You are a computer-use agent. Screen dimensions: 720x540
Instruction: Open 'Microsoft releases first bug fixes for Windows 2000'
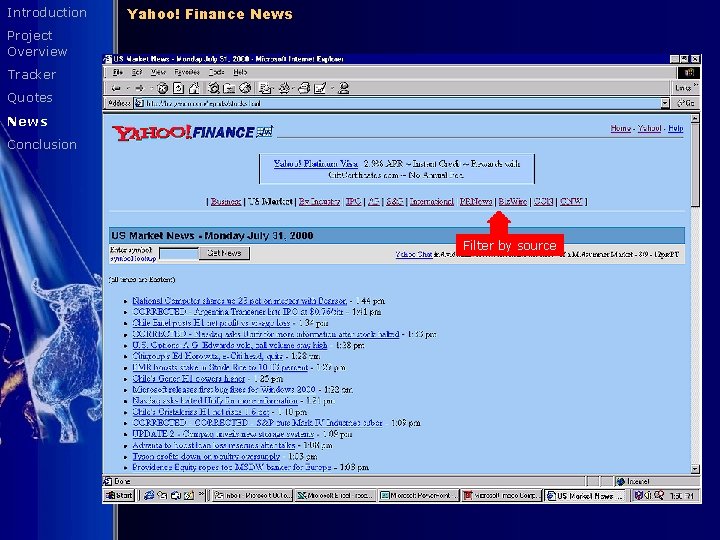(224, 389)
